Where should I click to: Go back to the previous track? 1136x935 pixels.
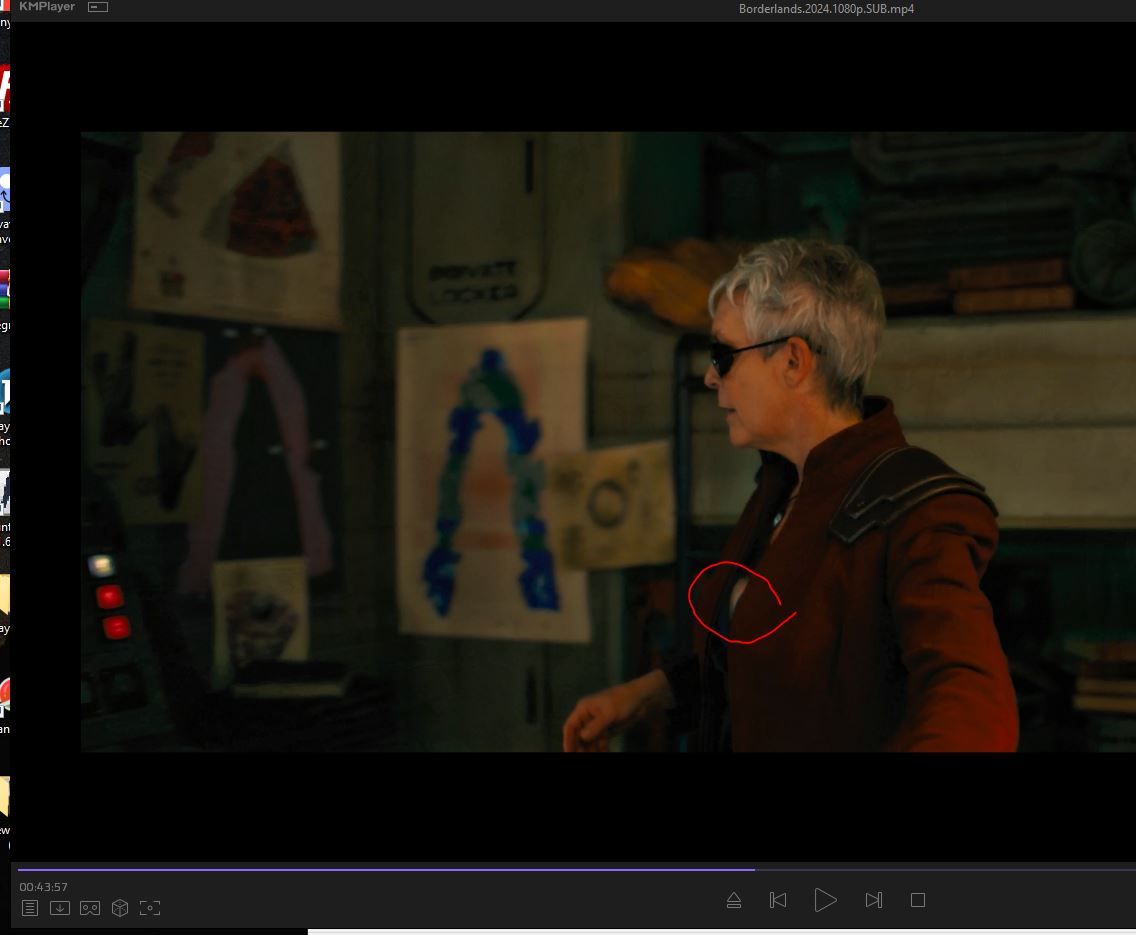tap(778, 900)
